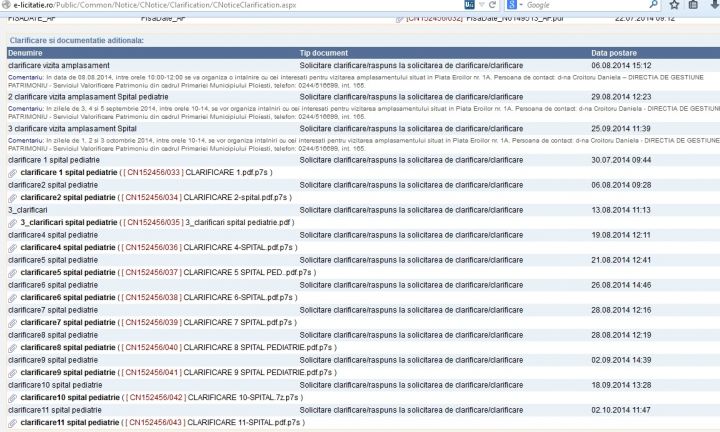
Task: Bookmark this page using the star icon
Action: pos(674,5)
